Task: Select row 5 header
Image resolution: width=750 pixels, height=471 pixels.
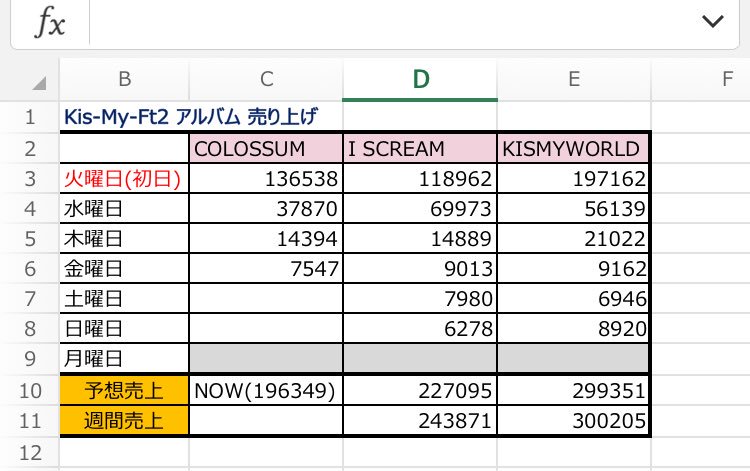Action: coord(30,239)
